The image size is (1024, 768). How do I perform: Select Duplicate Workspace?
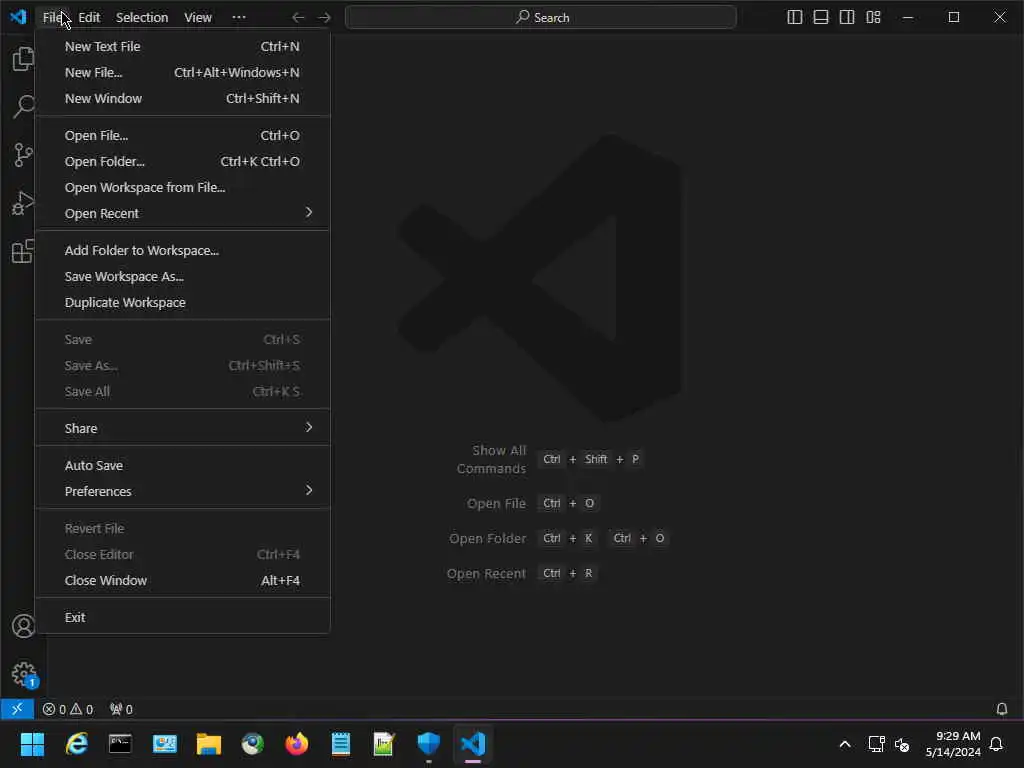182,302
